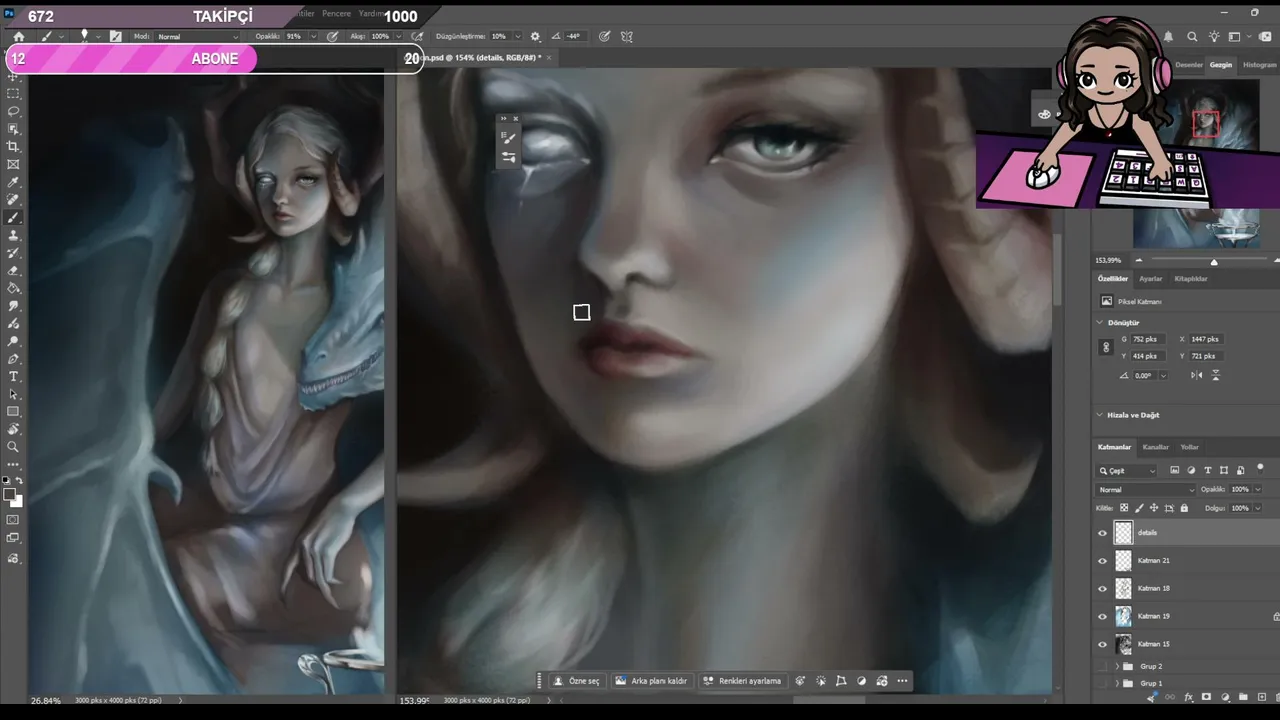Open contextual task bar more options
Viewport: 1280px width, 720px height.
[902, 681]
